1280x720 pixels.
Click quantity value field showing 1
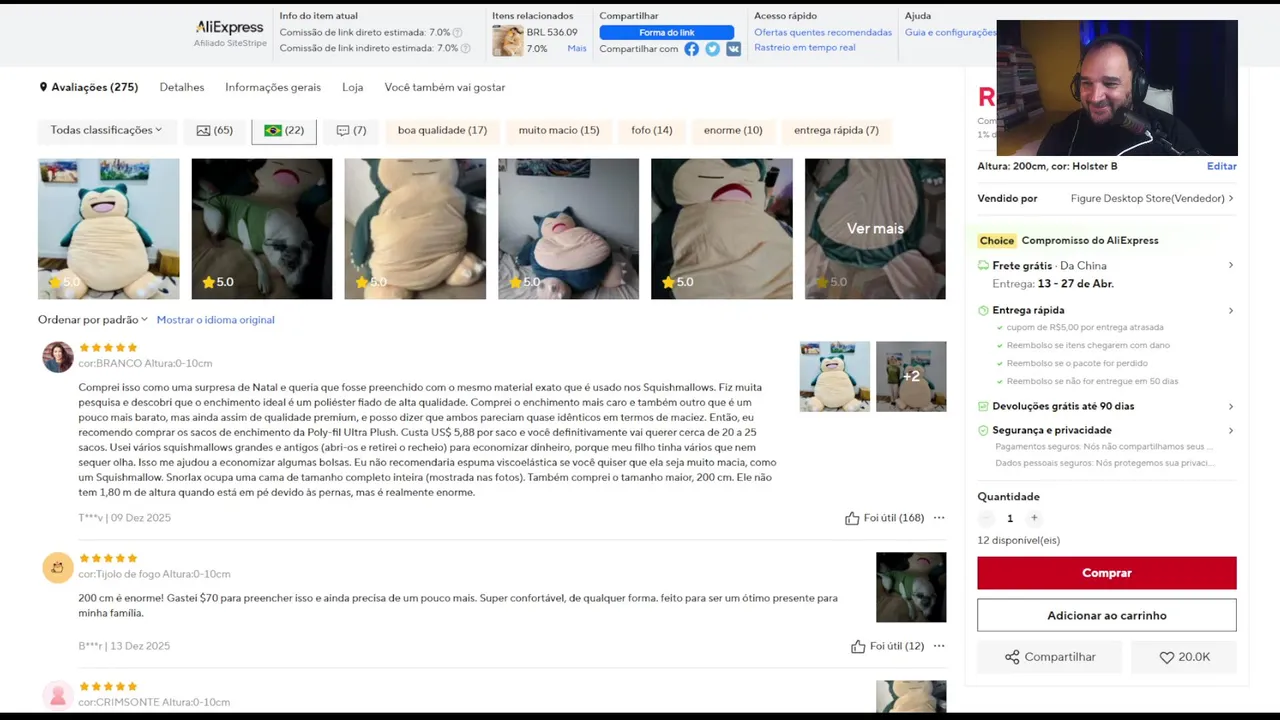pos(1010,518)
